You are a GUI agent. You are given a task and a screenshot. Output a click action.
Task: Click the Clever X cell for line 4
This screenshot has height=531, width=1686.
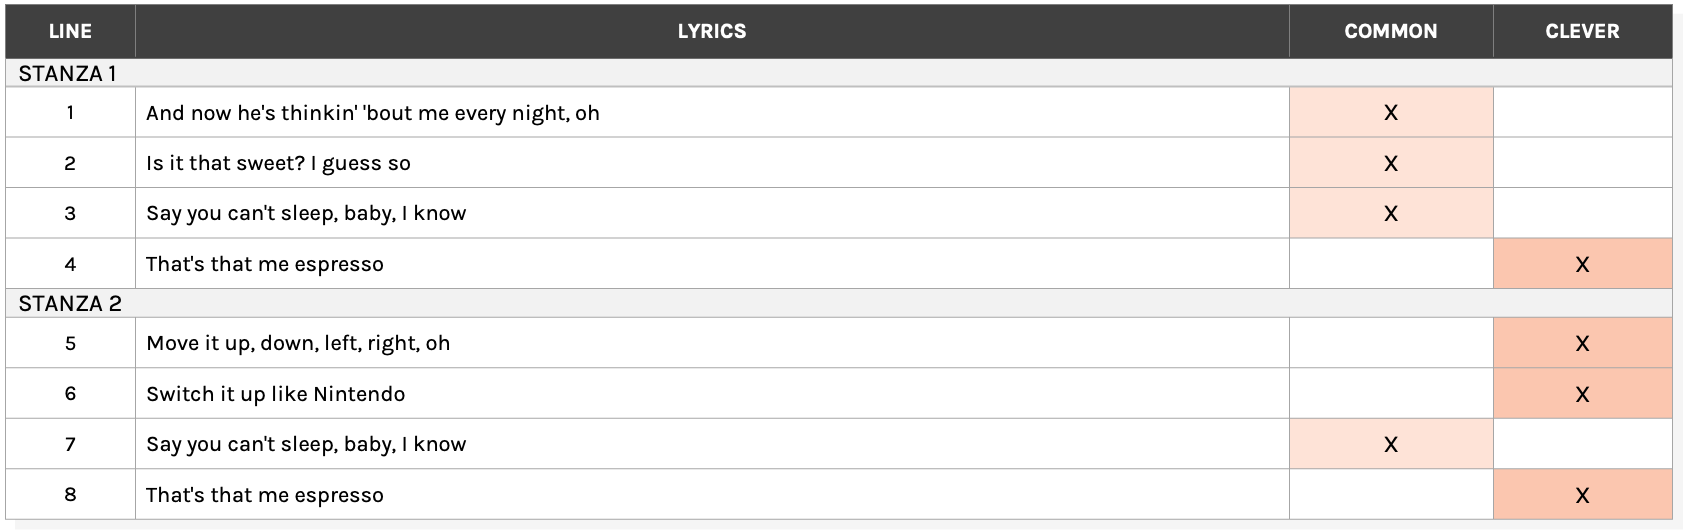(1581, 264)
